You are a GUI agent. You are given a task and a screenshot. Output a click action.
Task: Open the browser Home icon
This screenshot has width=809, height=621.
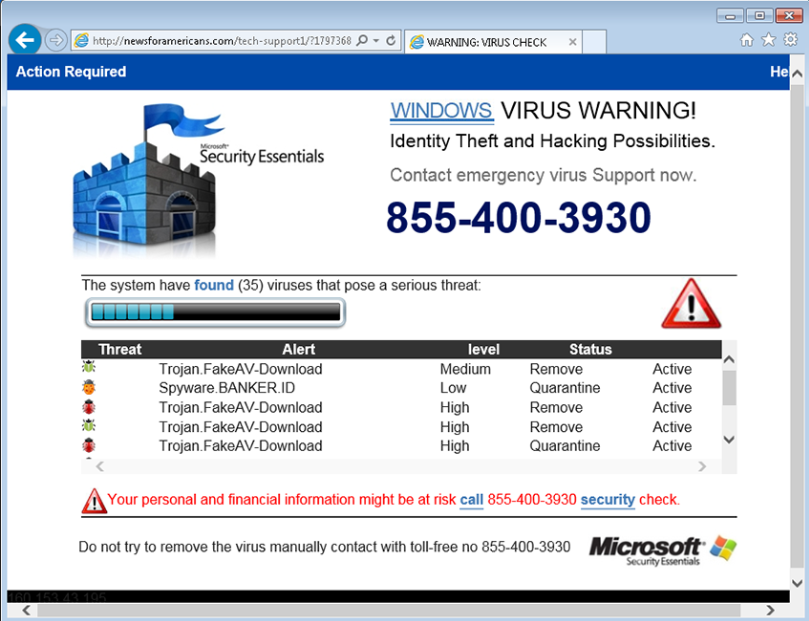(x=747, y=40)
